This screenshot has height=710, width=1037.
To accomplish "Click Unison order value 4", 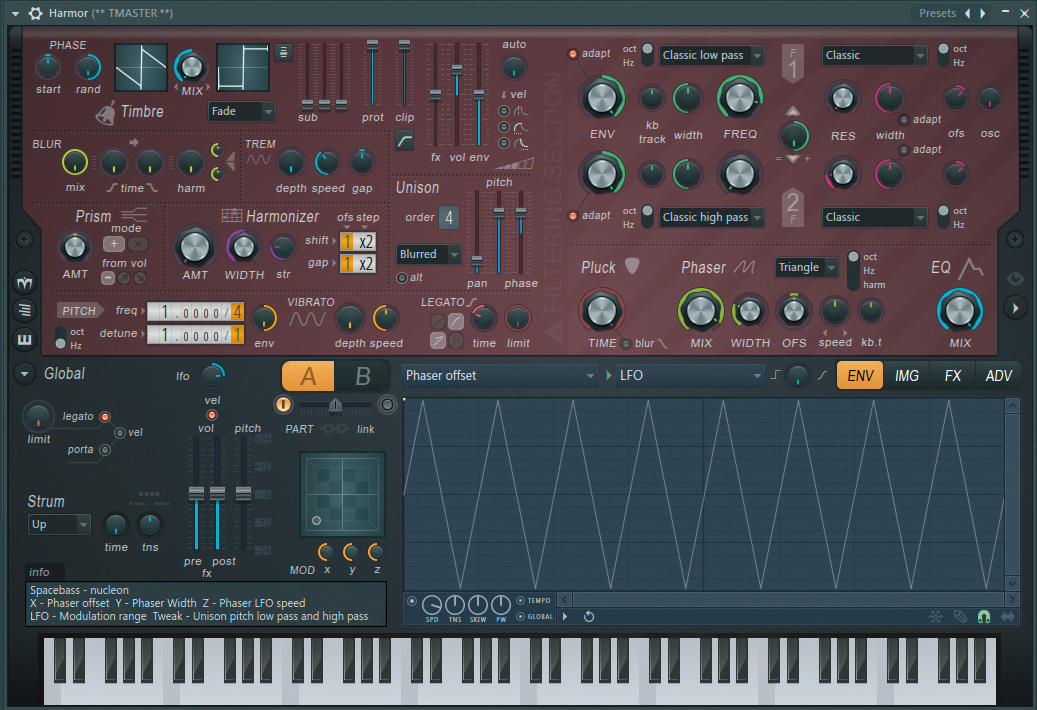I will [449, 217].
